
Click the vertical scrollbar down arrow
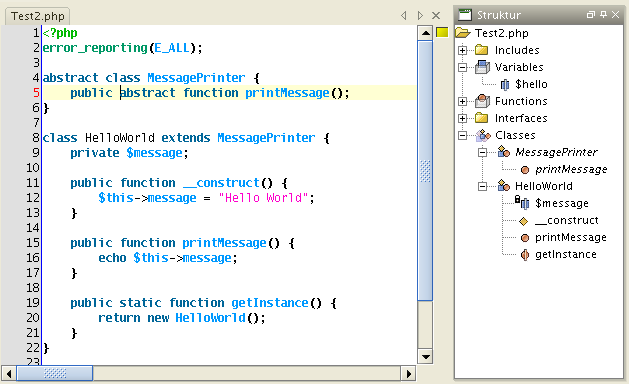click(425, 356)
